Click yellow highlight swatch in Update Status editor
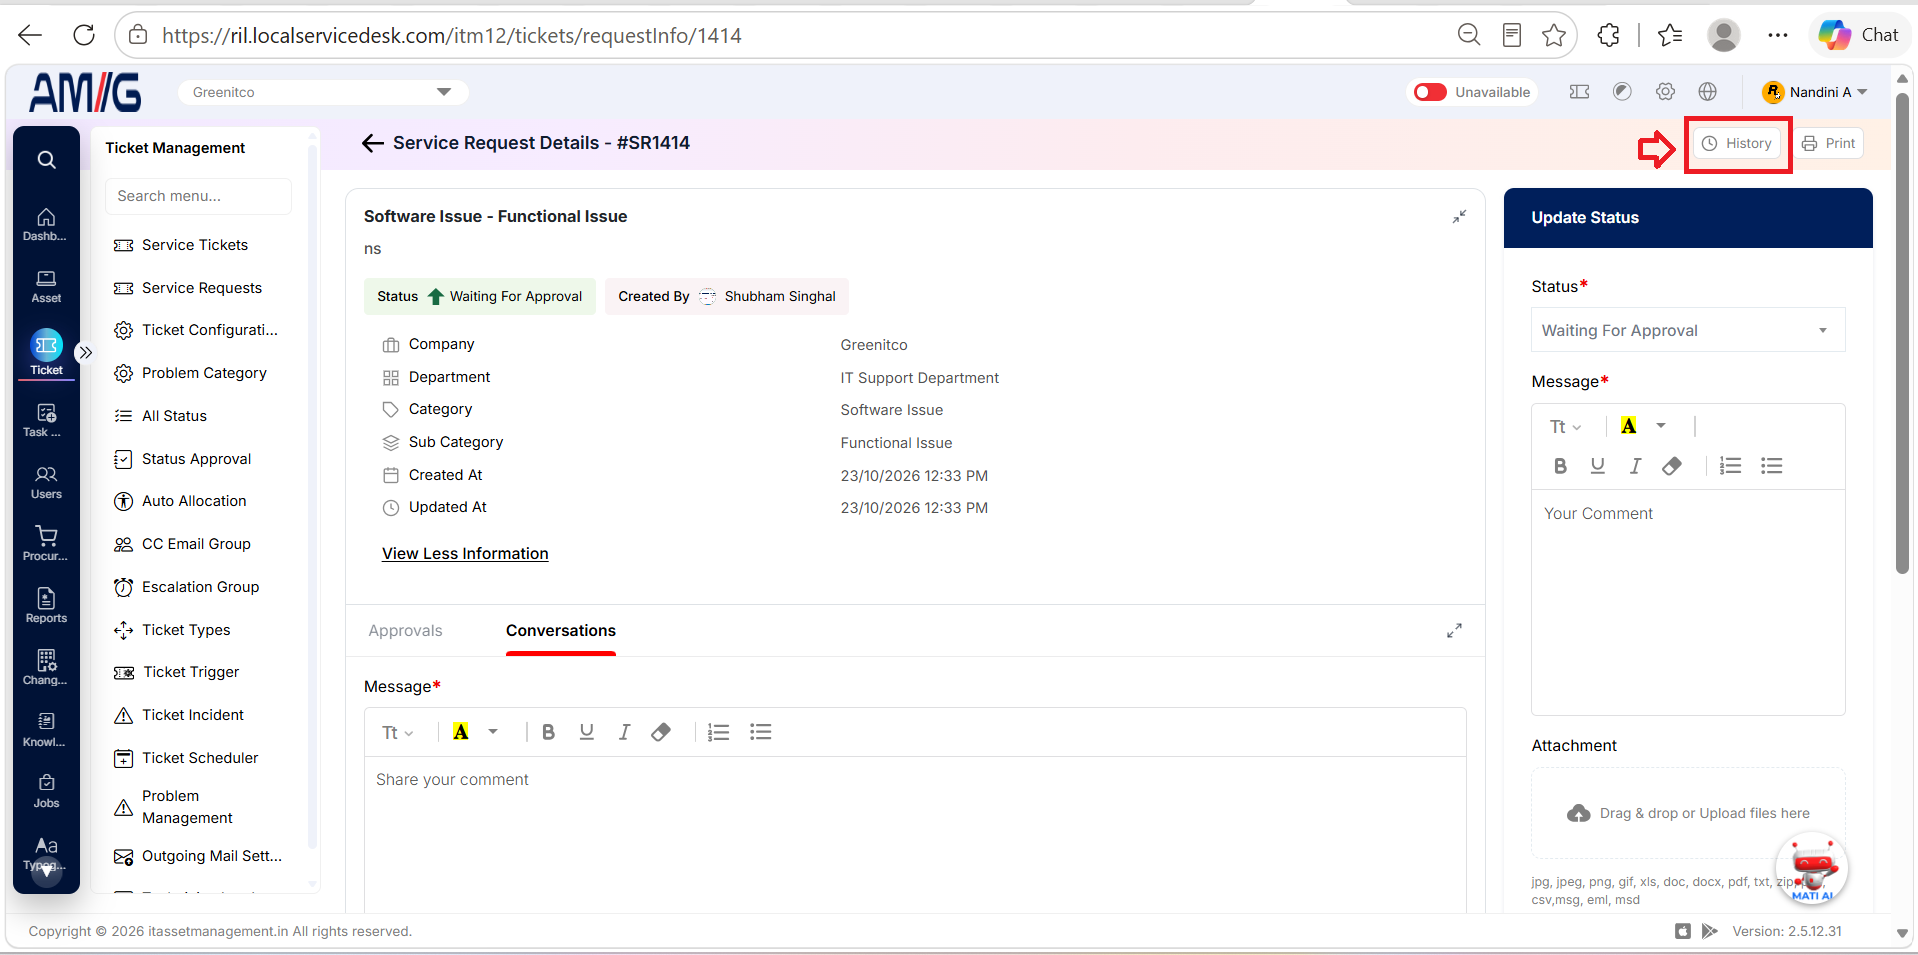 click(1629, 426)
